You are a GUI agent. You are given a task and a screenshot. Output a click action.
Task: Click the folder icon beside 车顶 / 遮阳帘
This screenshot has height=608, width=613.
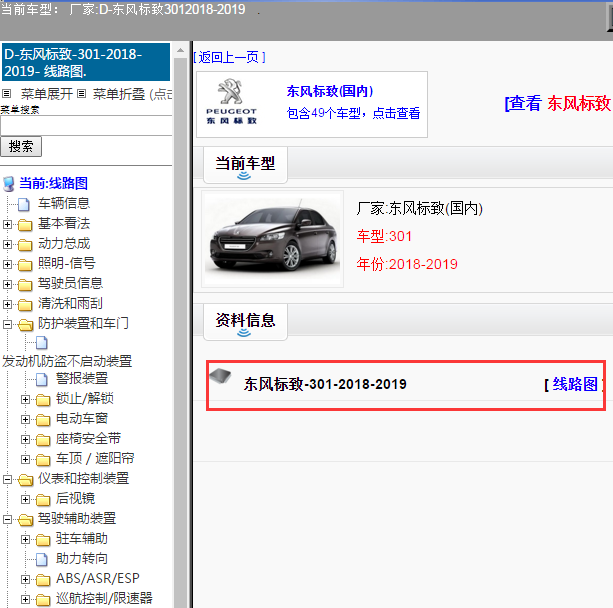[43, 460]
